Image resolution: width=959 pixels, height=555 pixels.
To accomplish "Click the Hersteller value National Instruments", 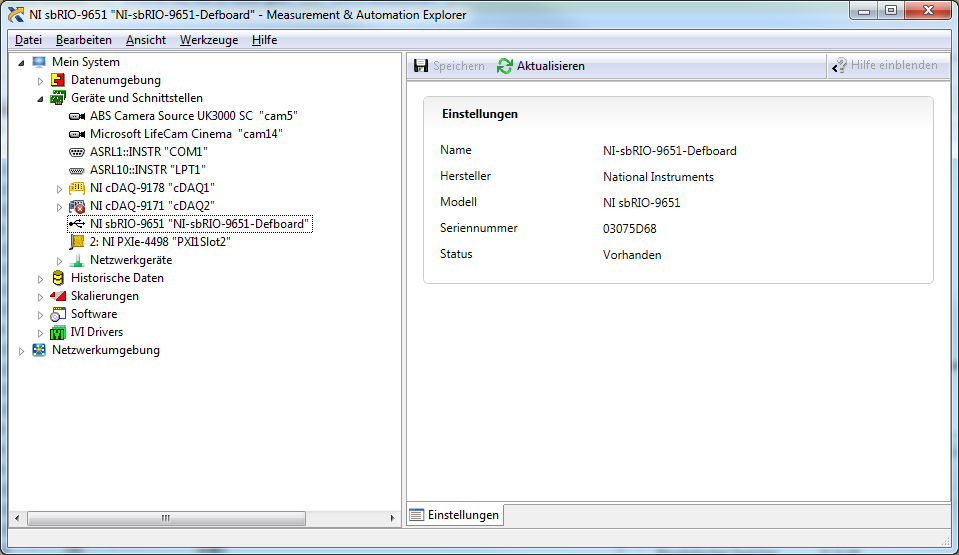I will click(658, 177).
